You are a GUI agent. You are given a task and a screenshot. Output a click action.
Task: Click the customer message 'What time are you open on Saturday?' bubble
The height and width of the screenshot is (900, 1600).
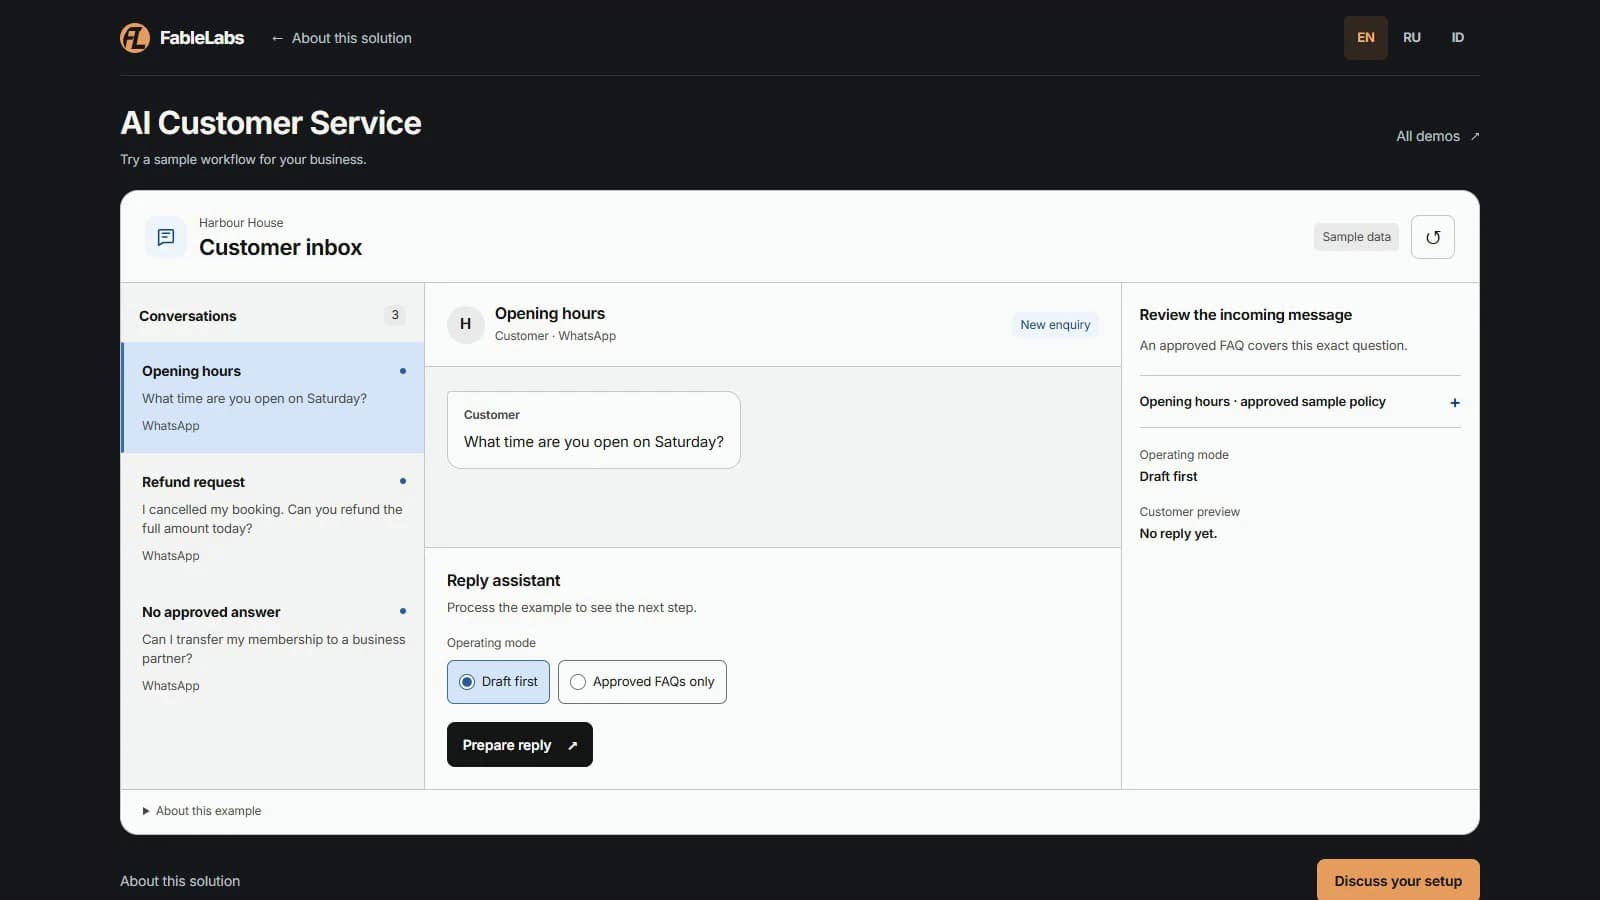(594, 430)
